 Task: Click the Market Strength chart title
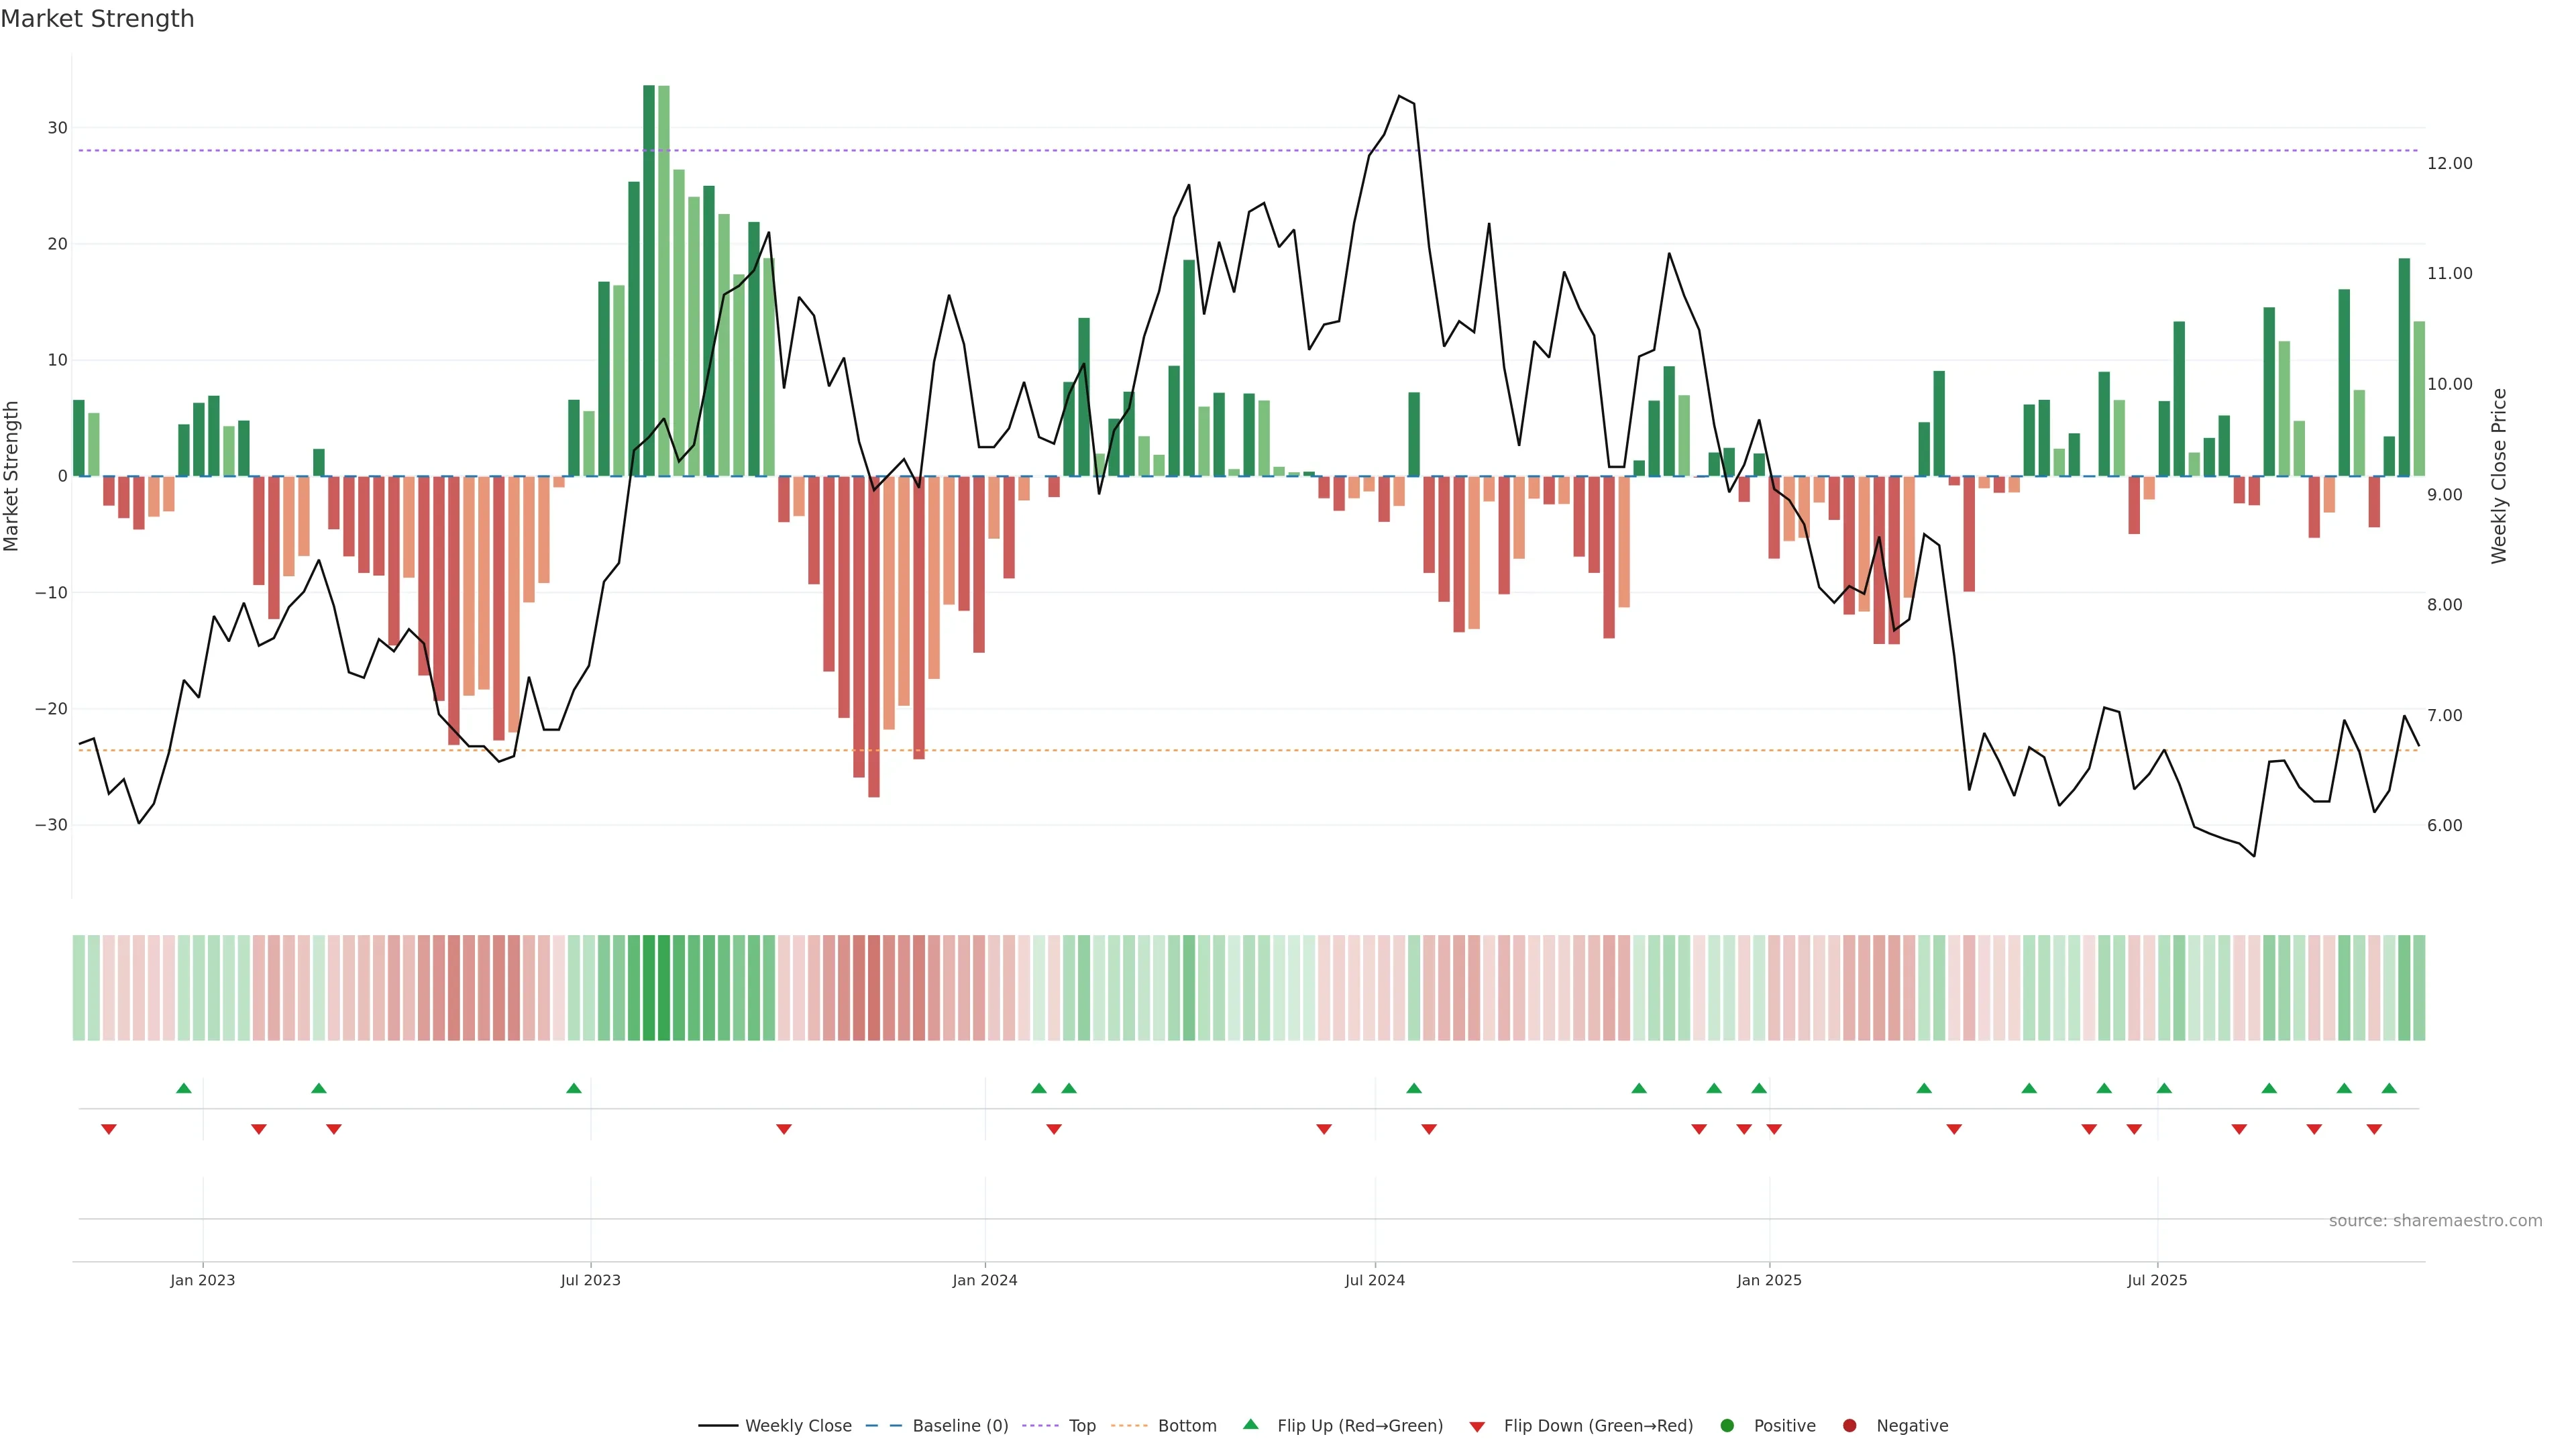(97, 19)
